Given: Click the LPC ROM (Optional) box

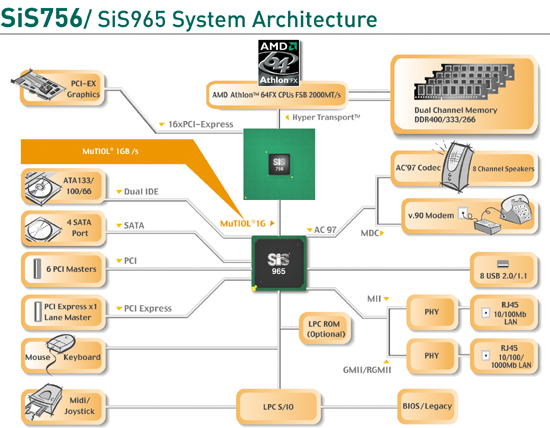Looking at the screenshot, I should click(325, 329).
